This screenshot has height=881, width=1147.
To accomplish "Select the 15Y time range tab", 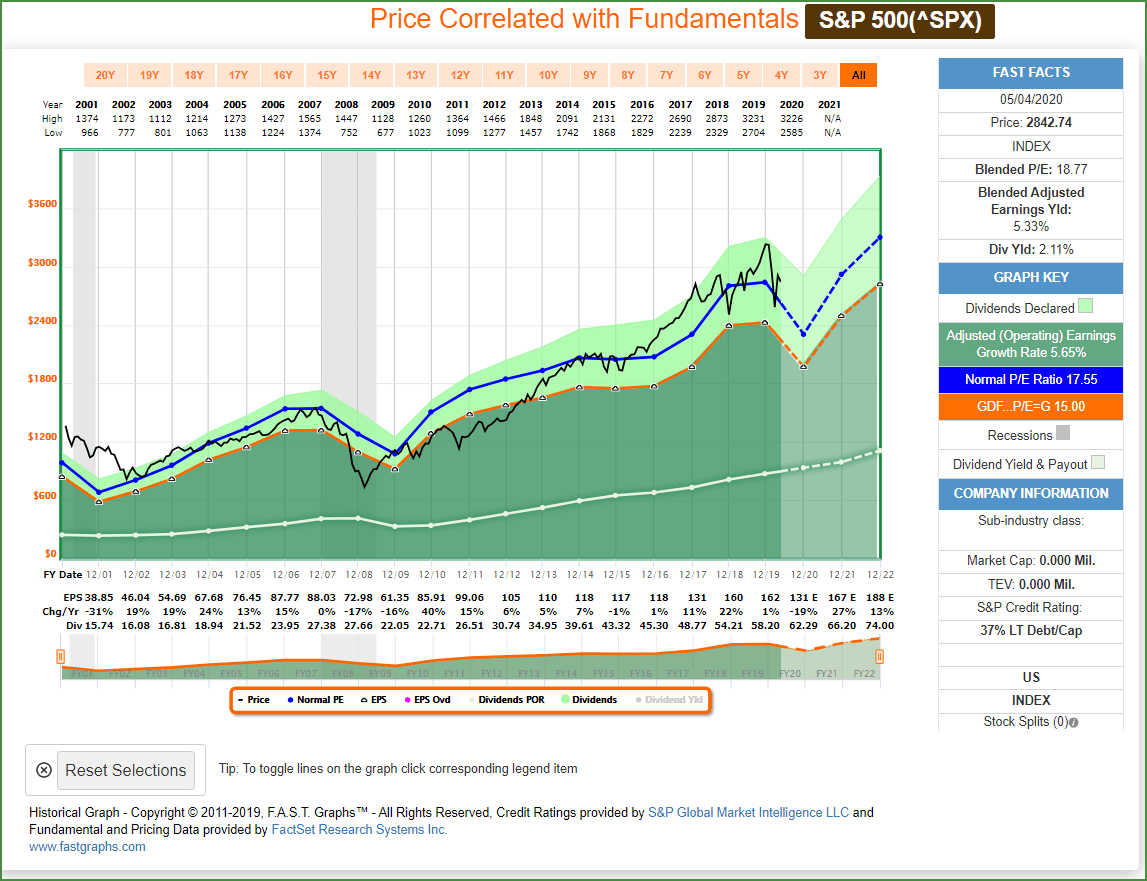I will 327,75.
